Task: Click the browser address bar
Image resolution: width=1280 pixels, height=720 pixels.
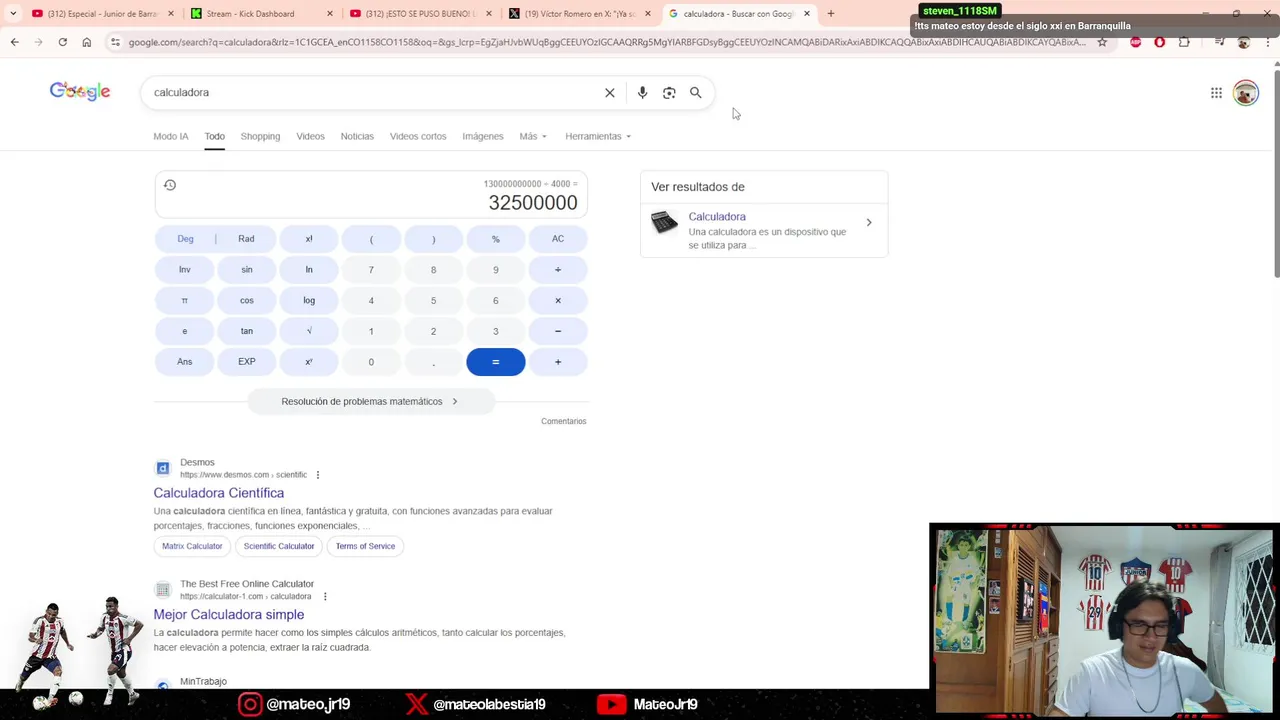Action: click(x=605, y=42)
